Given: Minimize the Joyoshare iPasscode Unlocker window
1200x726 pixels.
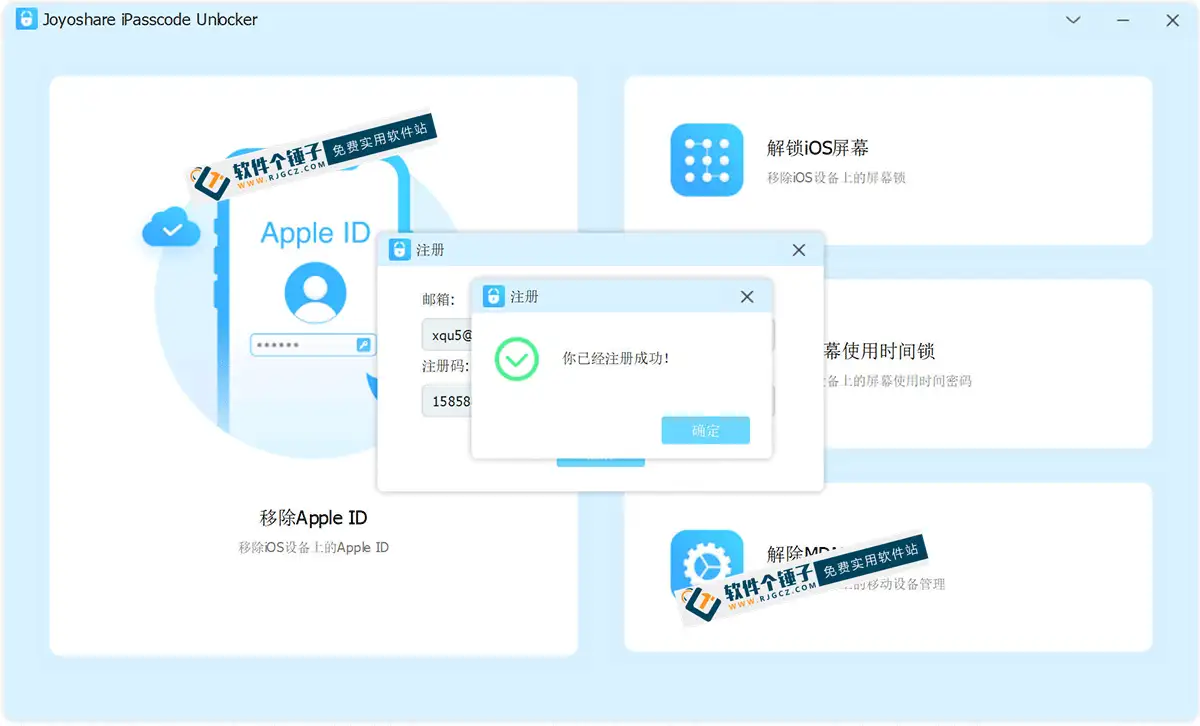Looking at the screenshot, I should coord(1123,20).
